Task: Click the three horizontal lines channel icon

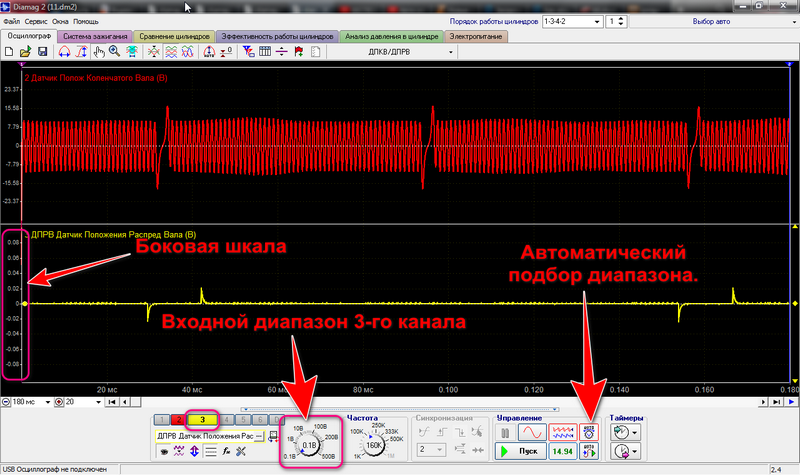Action: click(210, 452)
